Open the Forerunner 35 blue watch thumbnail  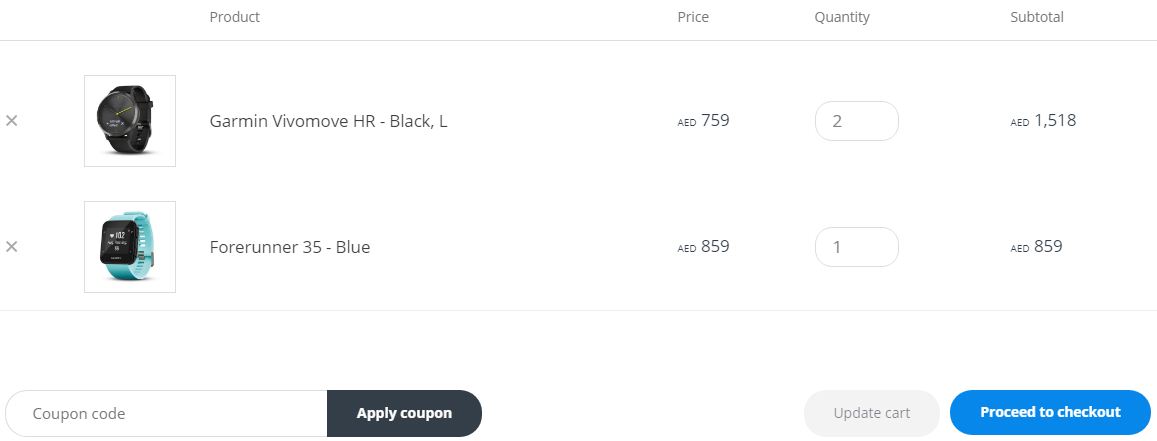click(x=130, y=247)
